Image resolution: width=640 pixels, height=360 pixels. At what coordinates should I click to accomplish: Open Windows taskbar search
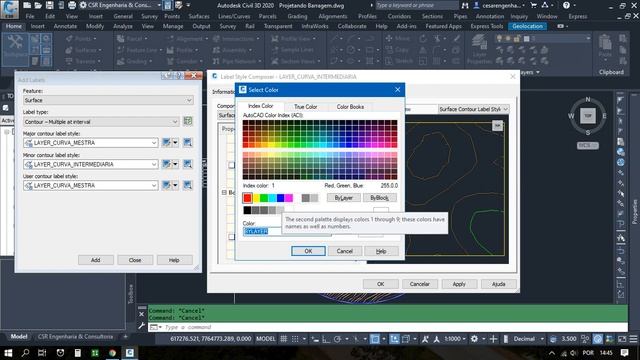click(x=25, y=353)
